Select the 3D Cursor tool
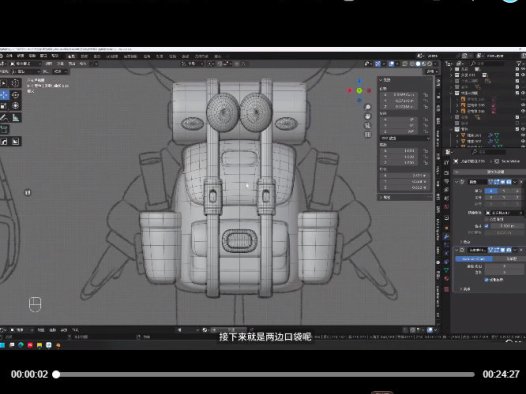Screen dimensions: 526x394 pyautogui.click(x=15, y=82)
